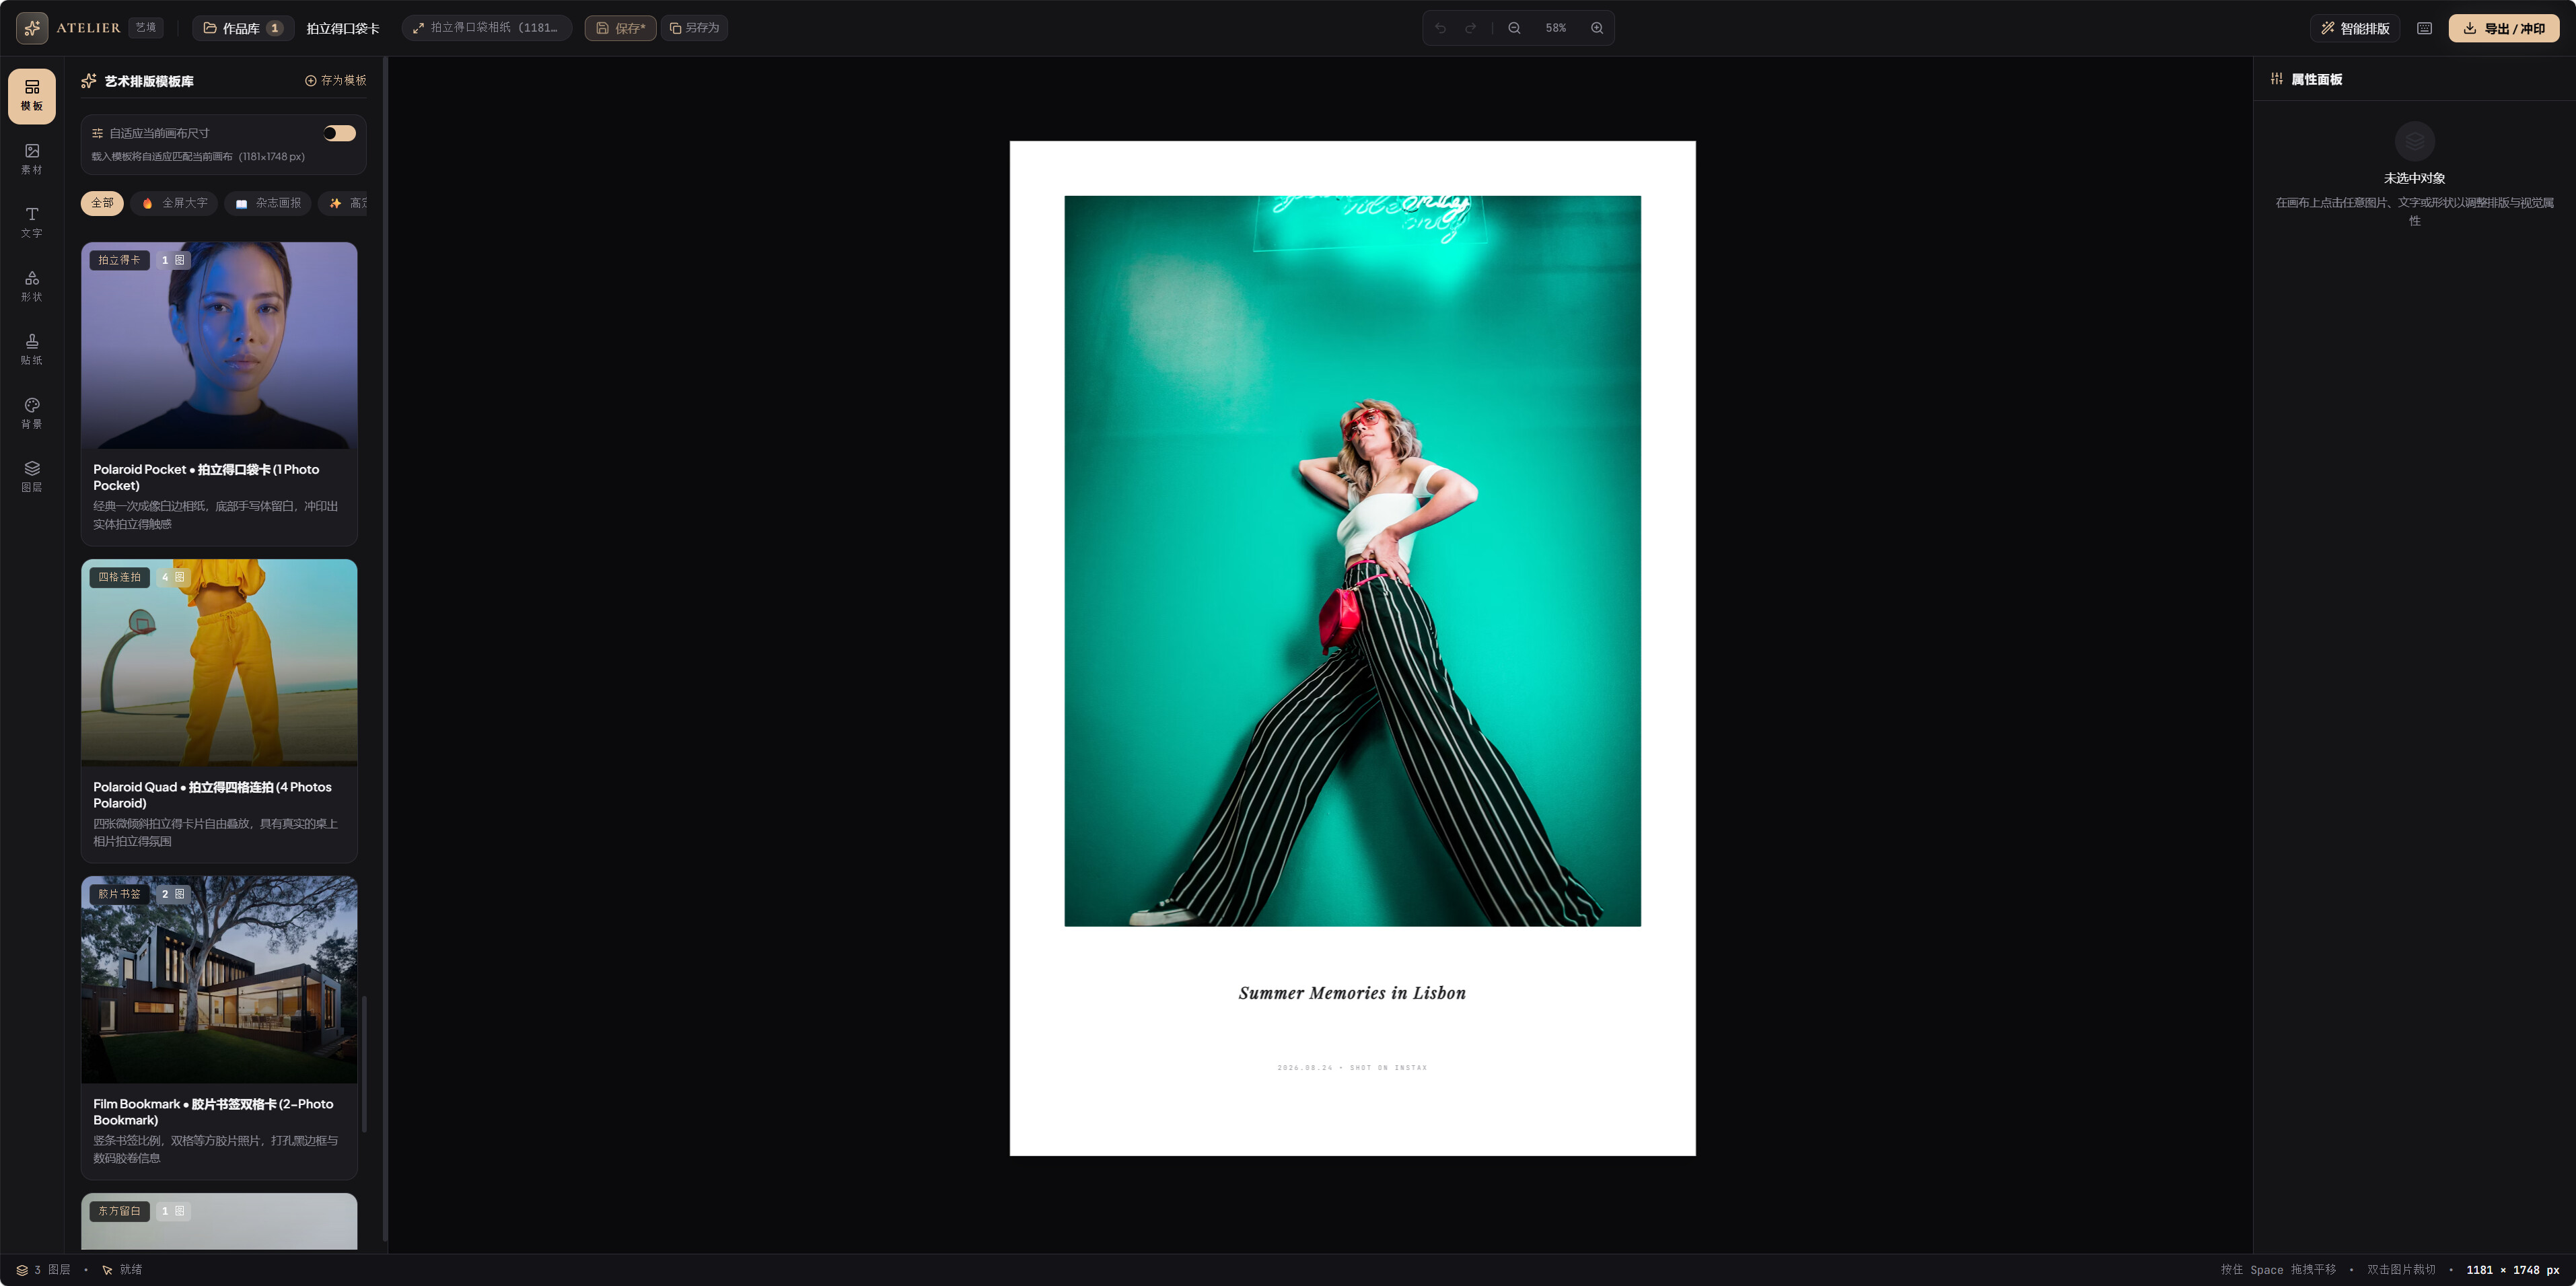Click the 存为模板 save as template button
The image size is (2576, 1286).
[336, 81]
